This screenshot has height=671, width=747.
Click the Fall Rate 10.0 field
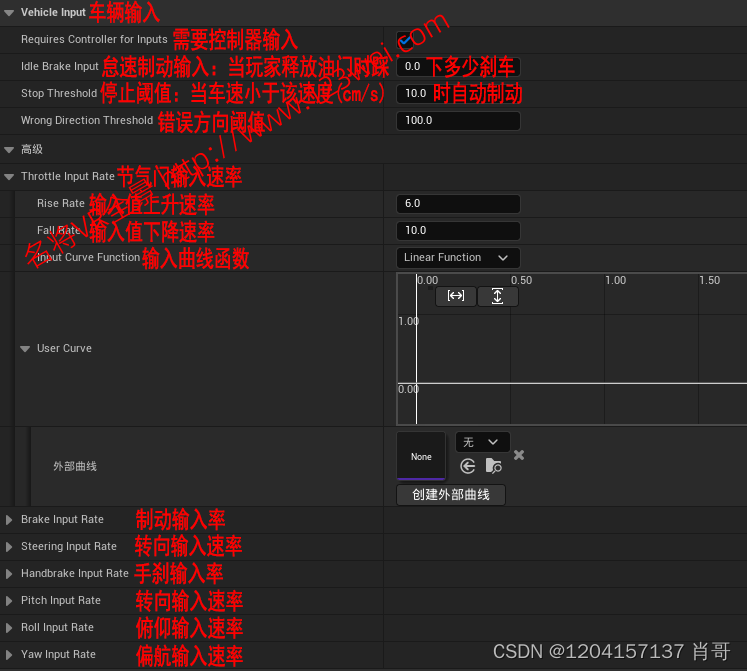point(458,231)
